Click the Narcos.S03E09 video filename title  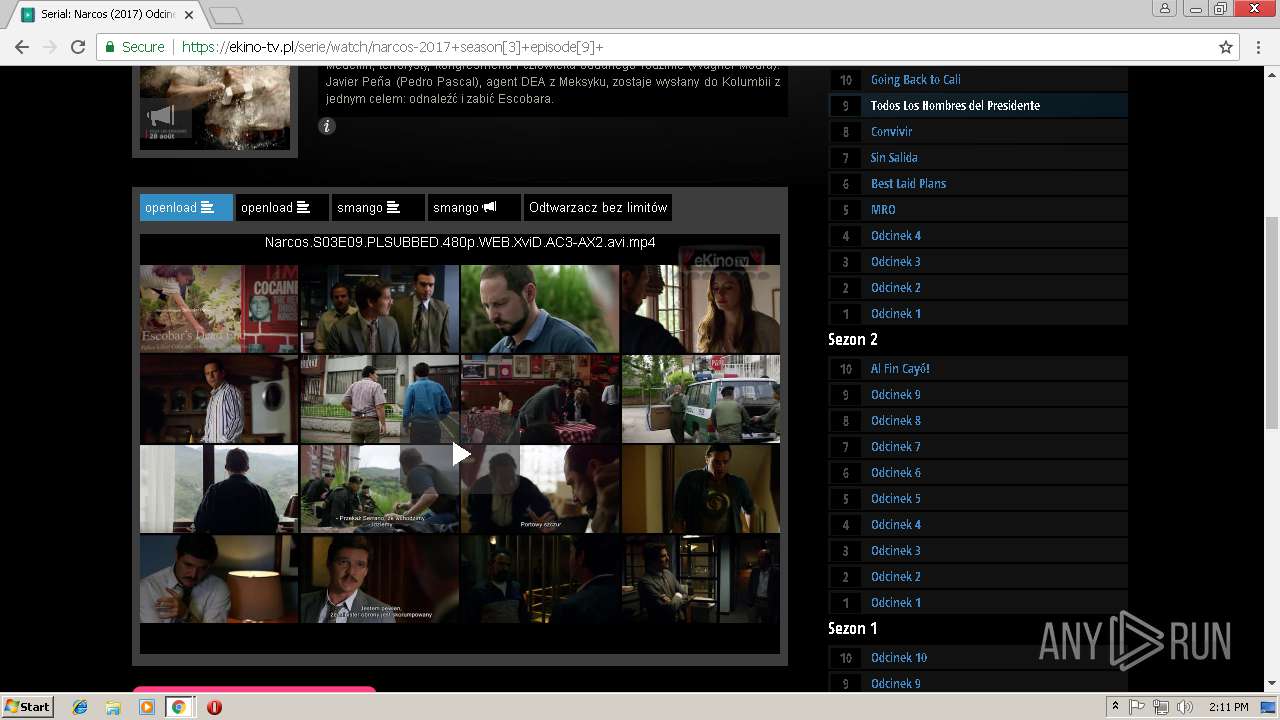pyautogui.click(x=460, y=242)
